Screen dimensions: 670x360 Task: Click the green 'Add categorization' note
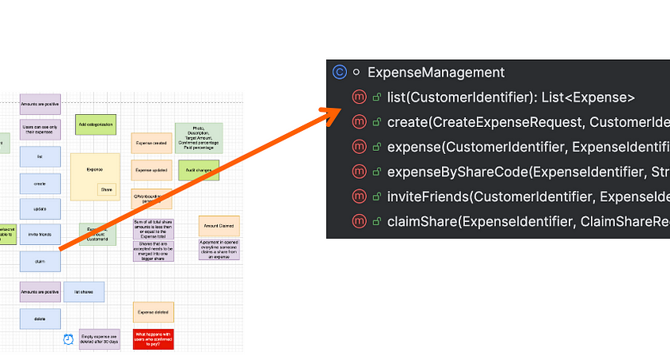pos(96,125)
